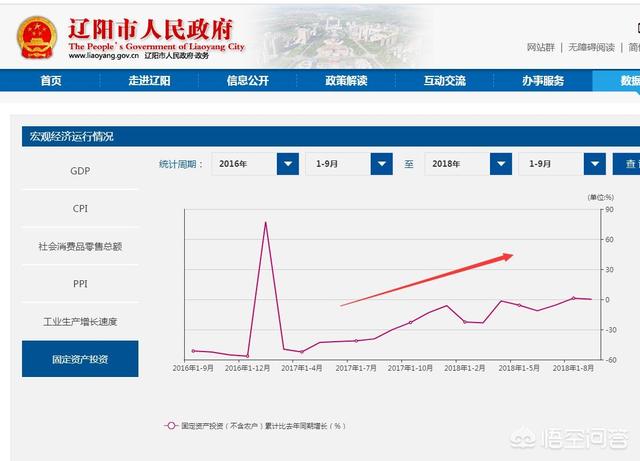Show 社会消费品零售总额 indicator chart
The image size is (640, 461).
[80, 246]
